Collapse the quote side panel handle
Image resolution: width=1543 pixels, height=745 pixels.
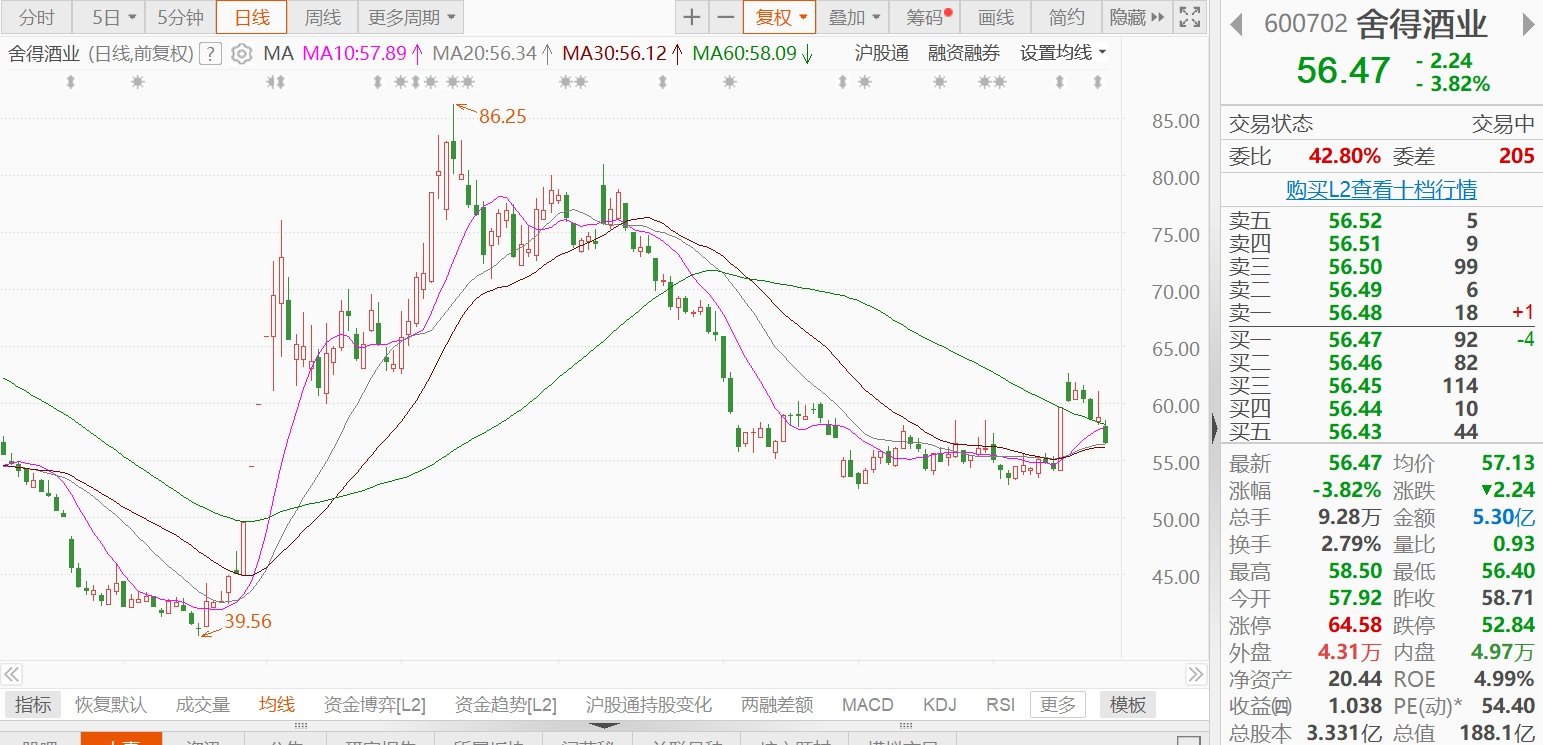point(1214,428)
